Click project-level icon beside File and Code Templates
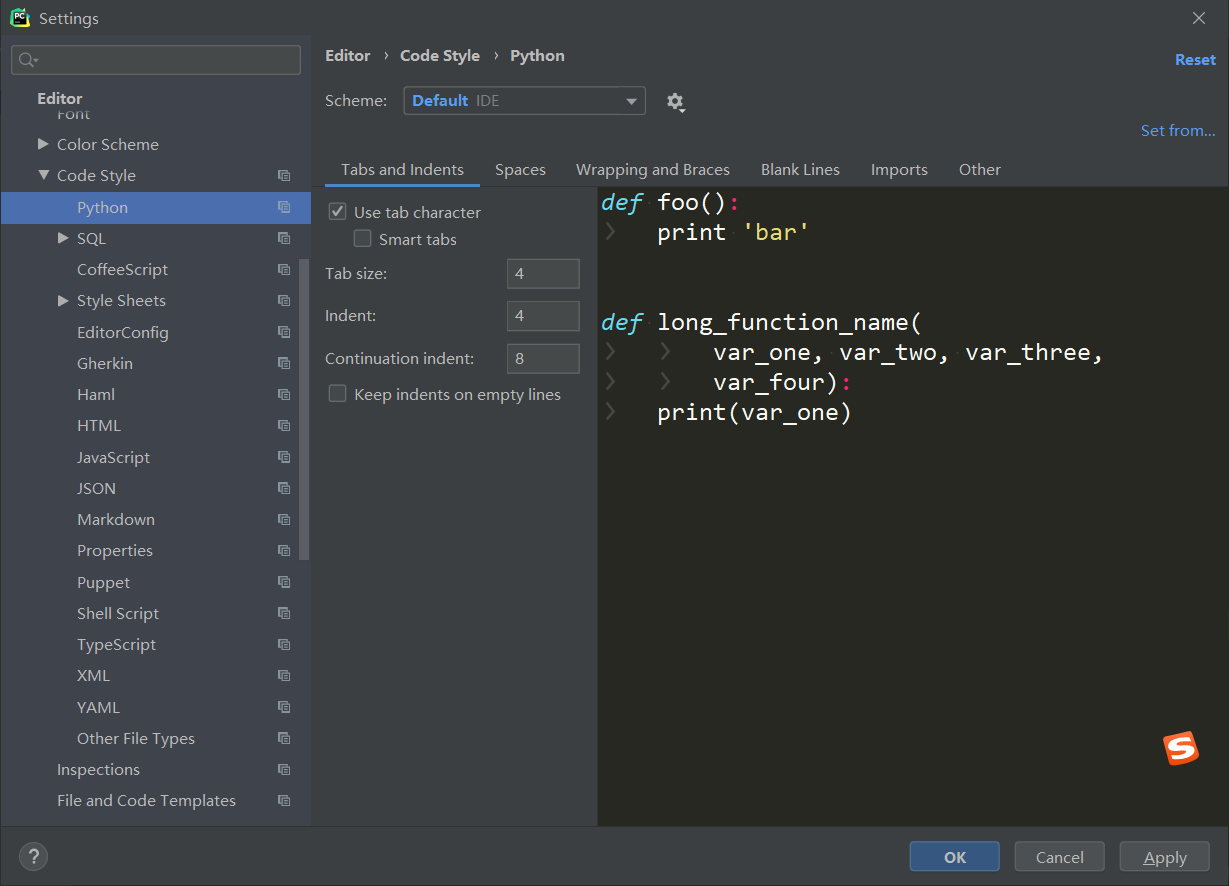This screenshot has width=1229, height=886. pyautogui.click(x=284, y=801)
